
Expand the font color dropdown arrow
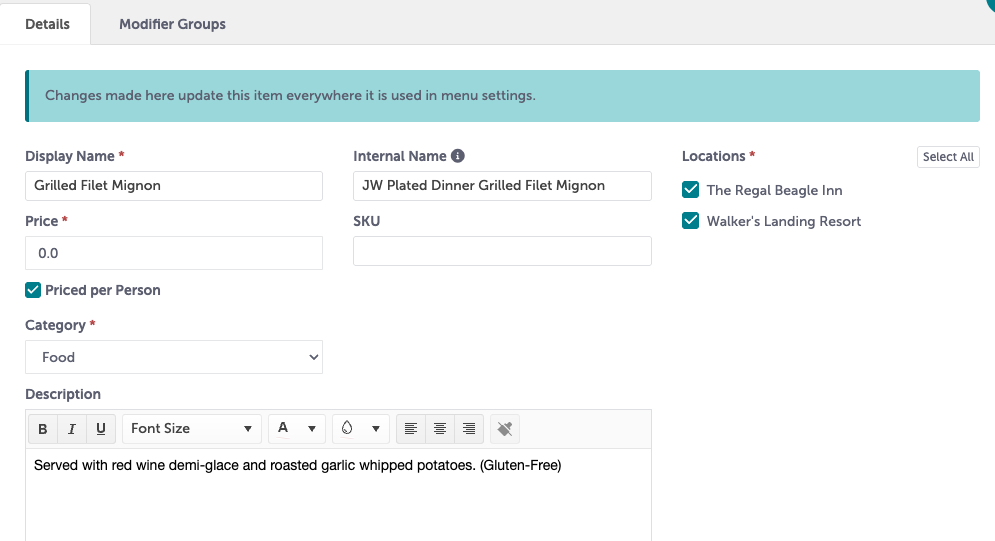pyautogui.click(x=312, y=429)
